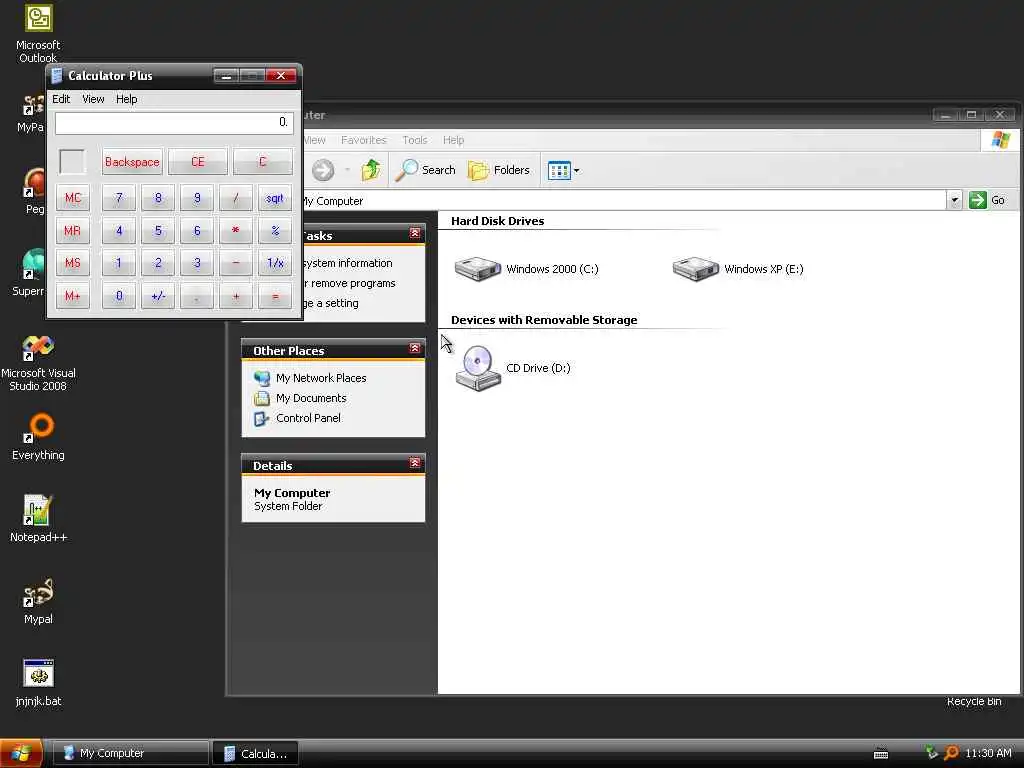
Task: Click the 1/x reciprocal button
Action: pos(275,263)
